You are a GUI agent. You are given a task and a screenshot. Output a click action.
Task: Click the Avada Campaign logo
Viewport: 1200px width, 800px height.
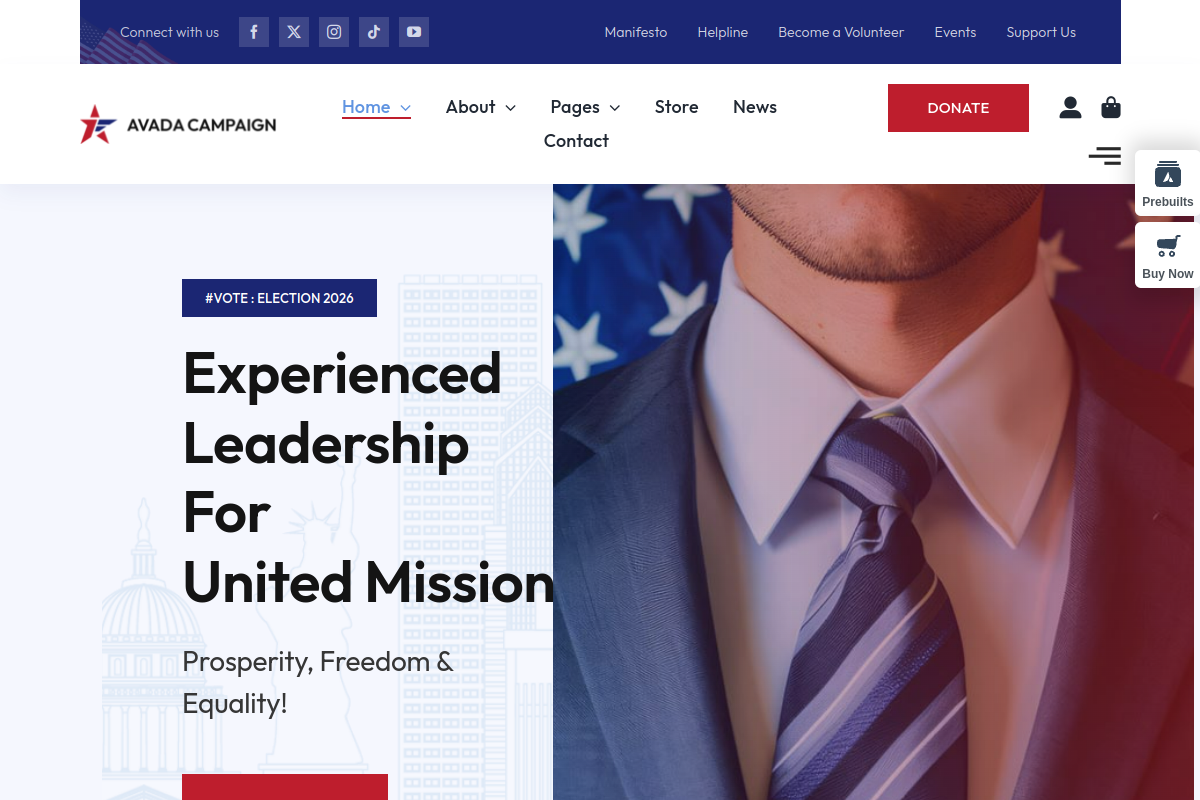click(x=178, y=124)
